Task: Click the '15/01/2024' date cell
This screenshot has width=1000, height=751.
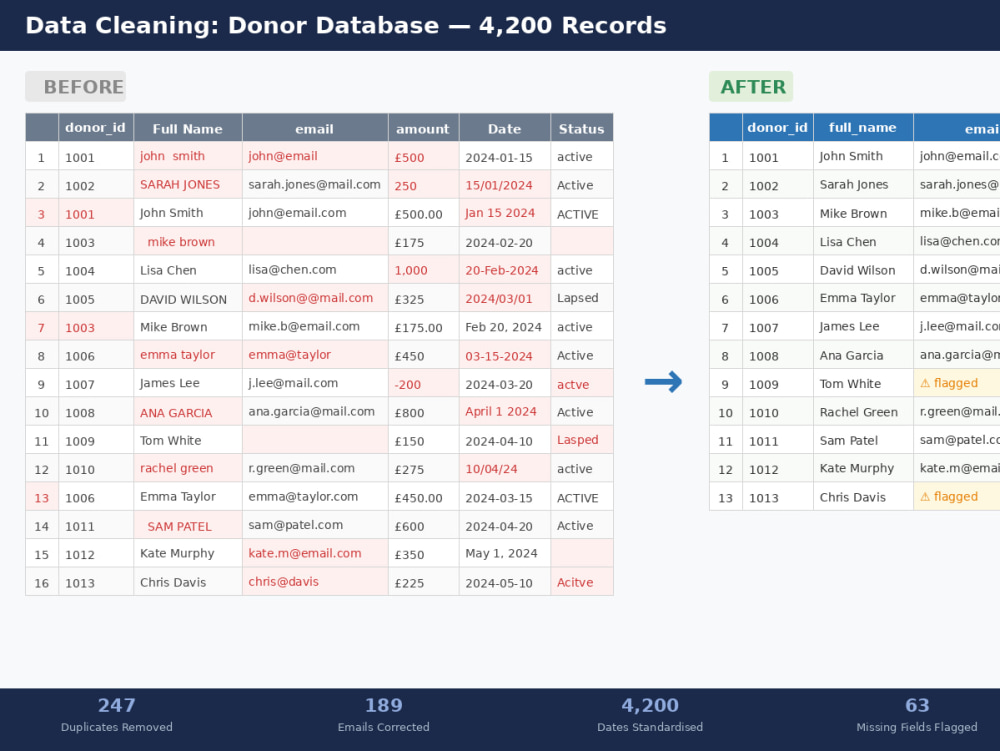Action: click(x=504, y=185)
